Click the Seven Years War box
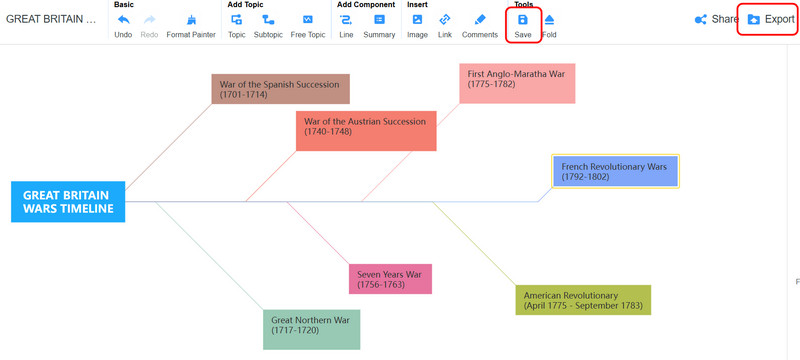The width and height of the screenshot is (800, 360). pos(390,279)
